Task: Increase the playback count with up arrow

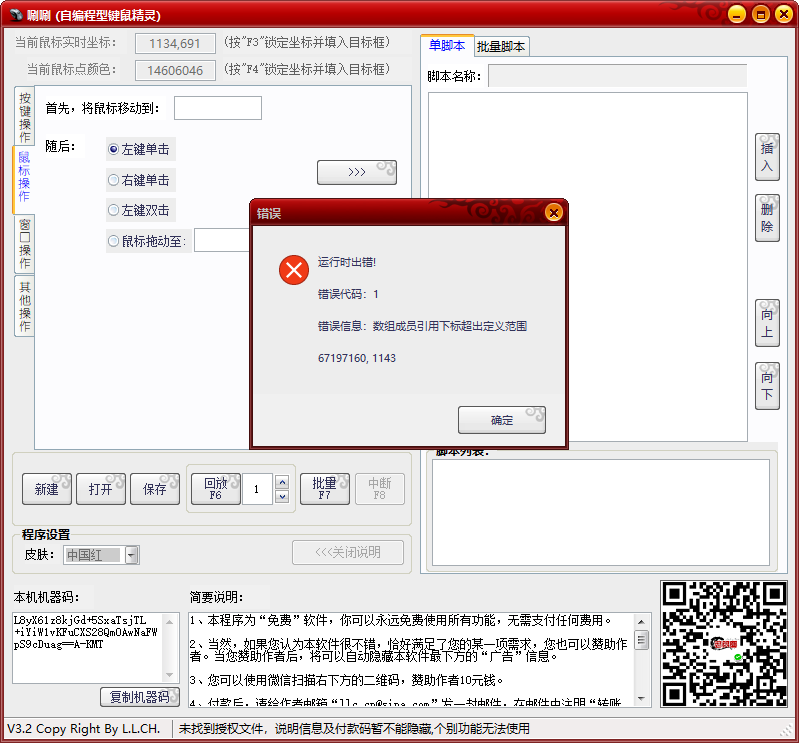Action: pos(281,482)
